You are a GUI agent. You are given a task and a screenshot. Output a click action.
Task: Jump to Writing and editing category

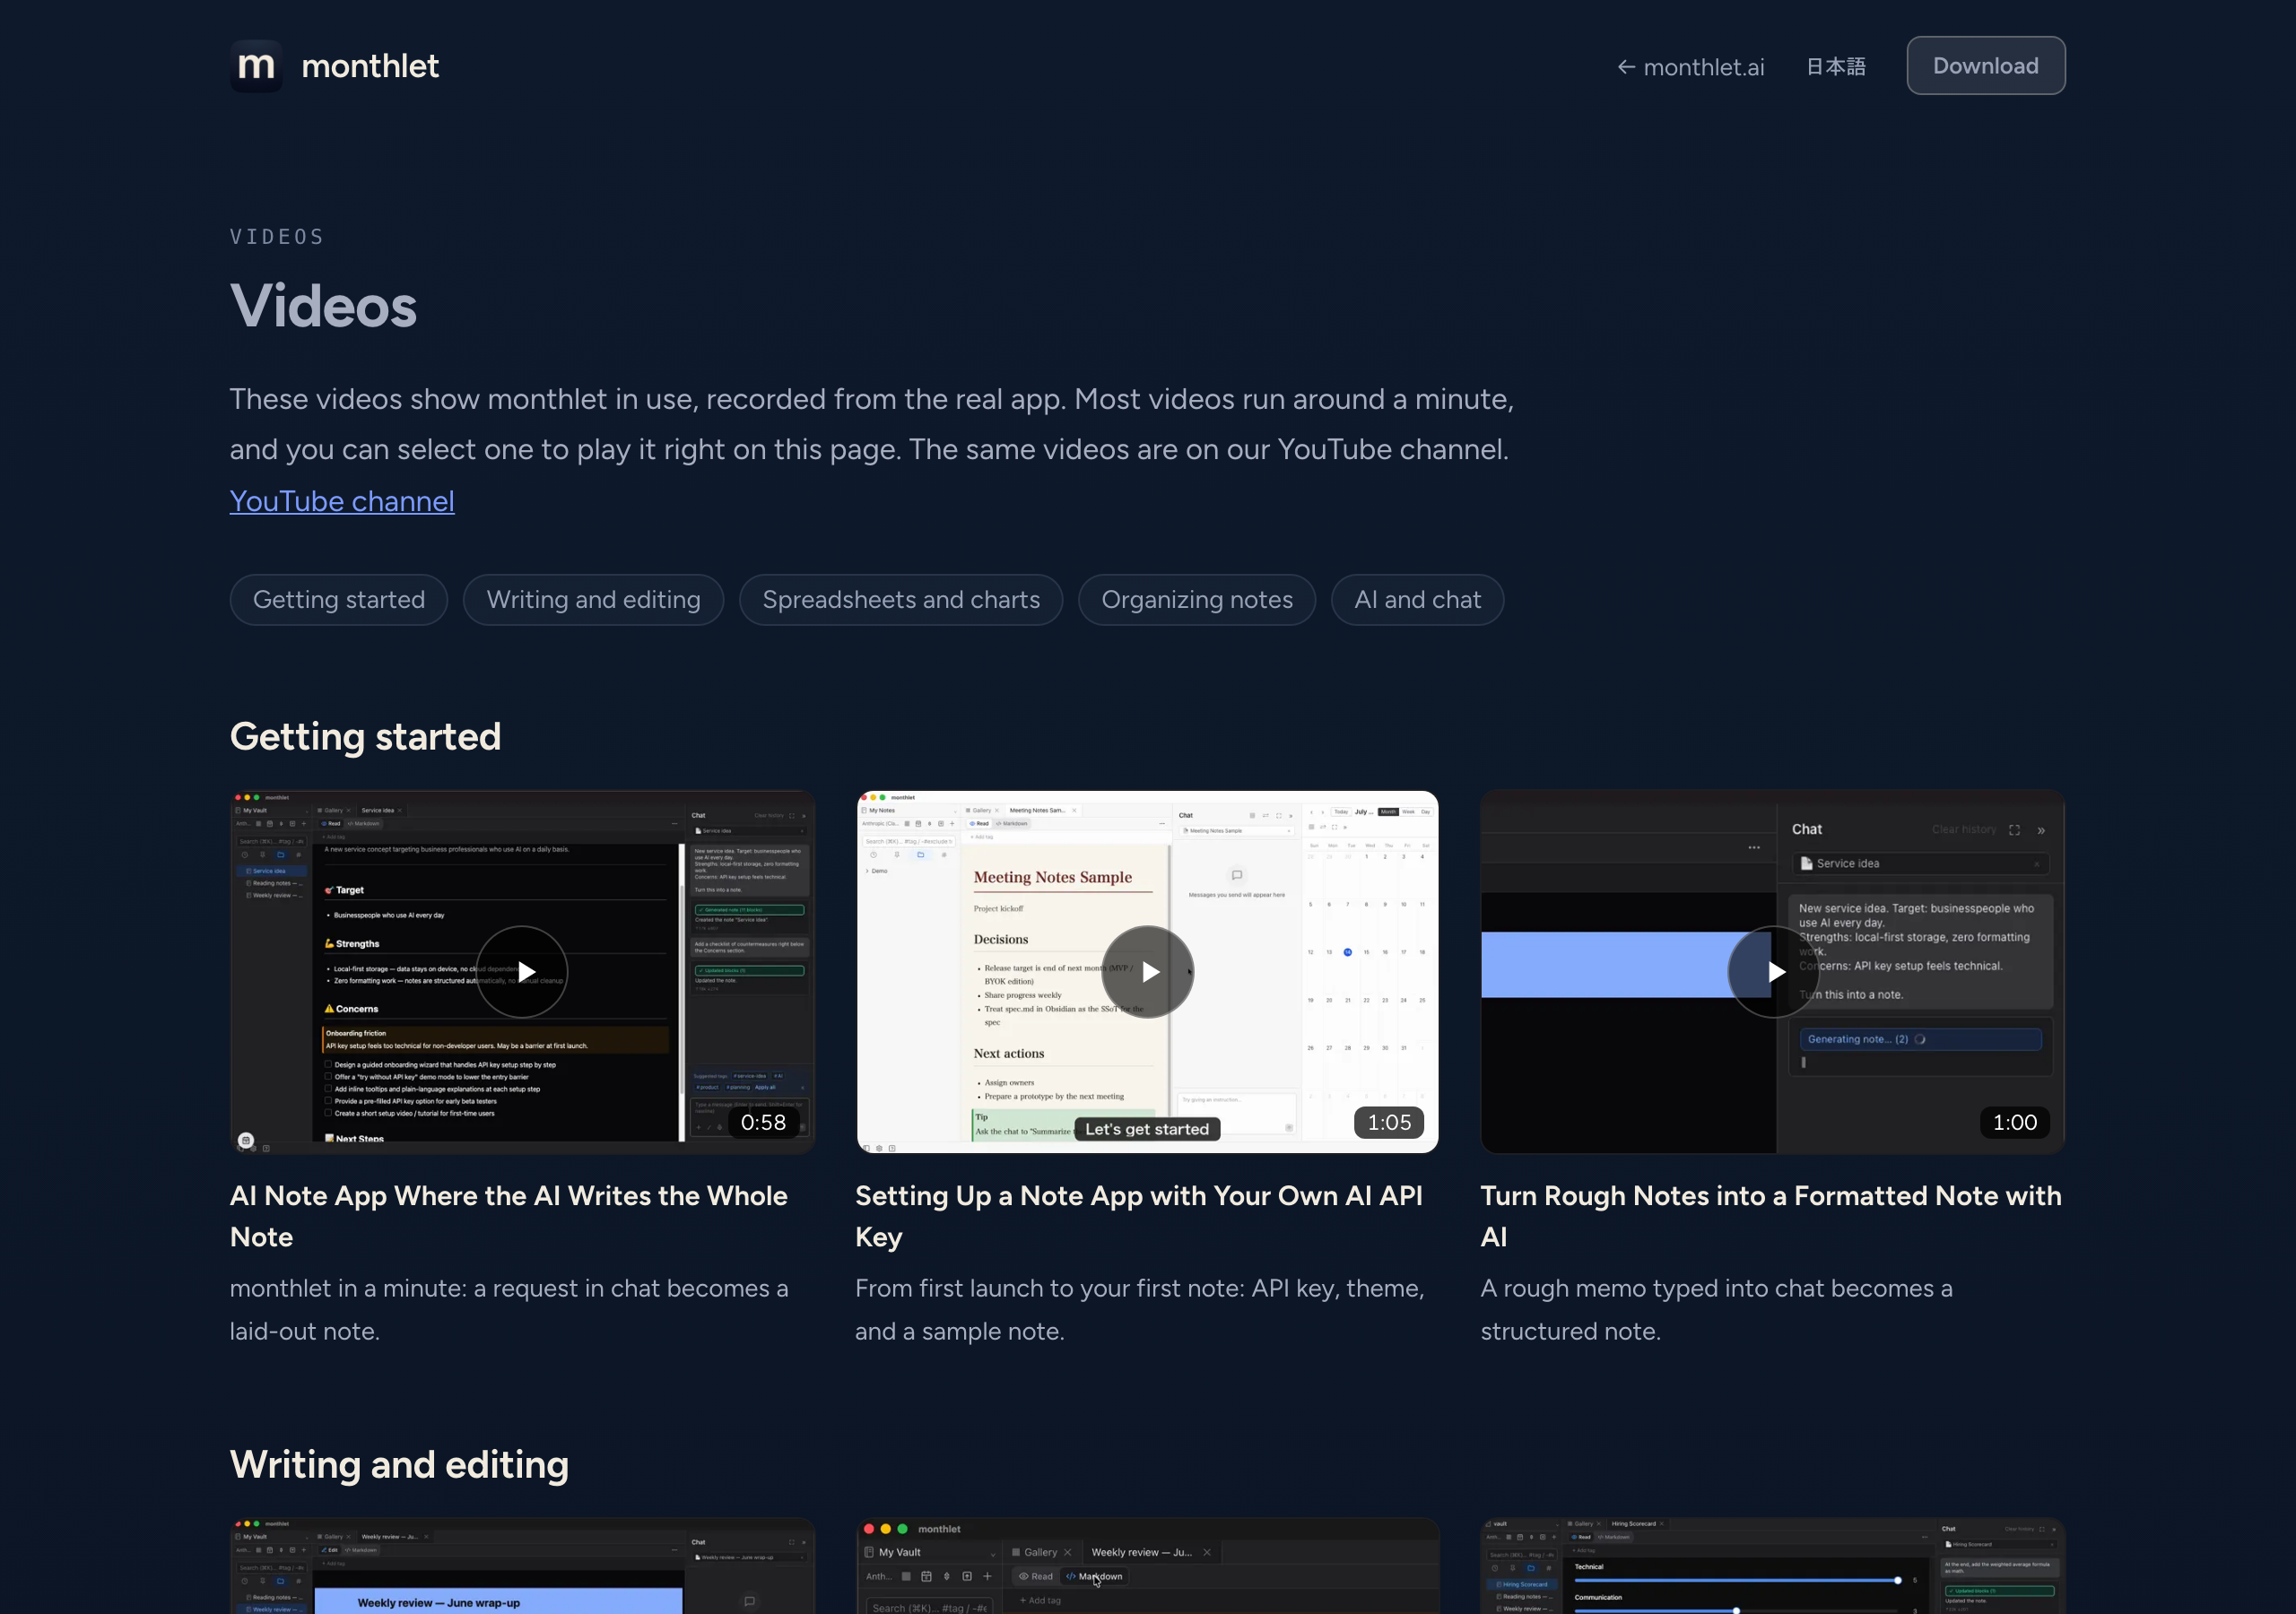coord(593,600)
